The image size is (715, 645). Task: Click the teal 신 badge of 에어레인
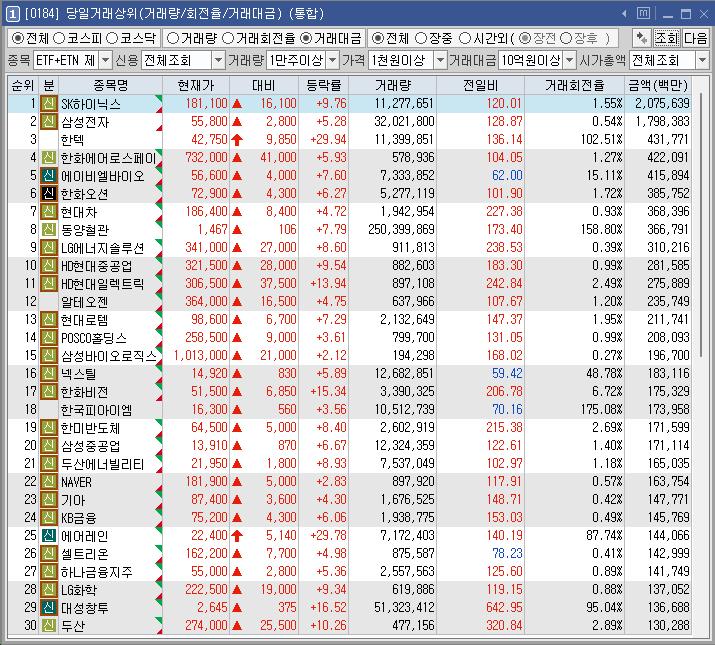(x=49, y=536)
